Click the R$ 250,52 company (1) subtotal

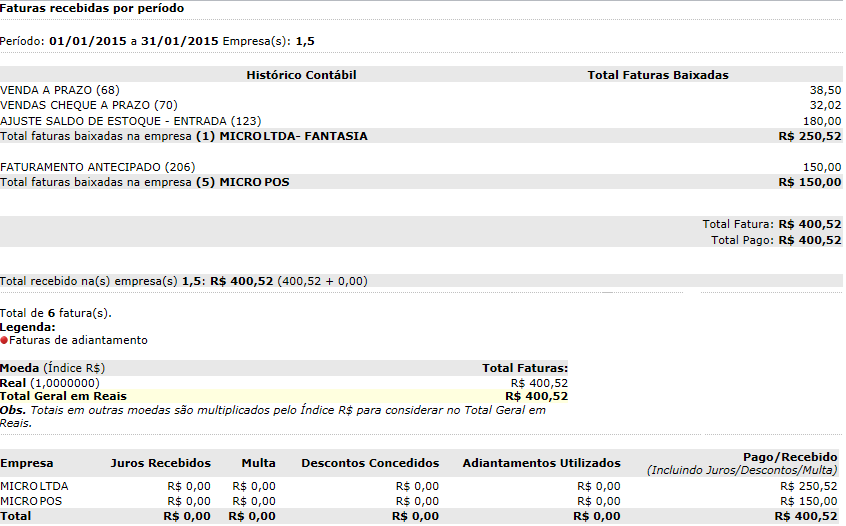click(x=810, y=136)
